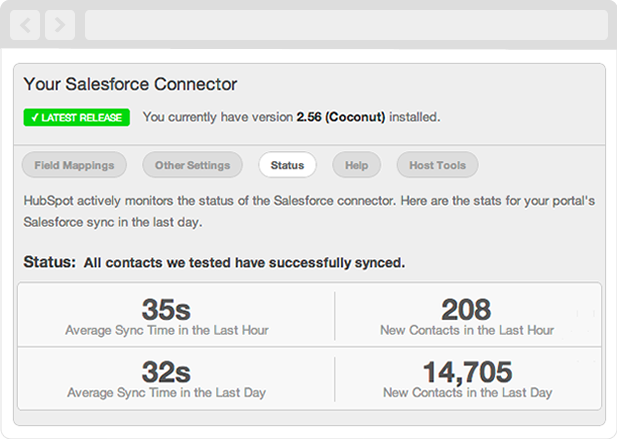This screenshot has height=439, width=617.
Task: Click the Your Salesforce Connector heading
Action: click(x=130, y=85)
